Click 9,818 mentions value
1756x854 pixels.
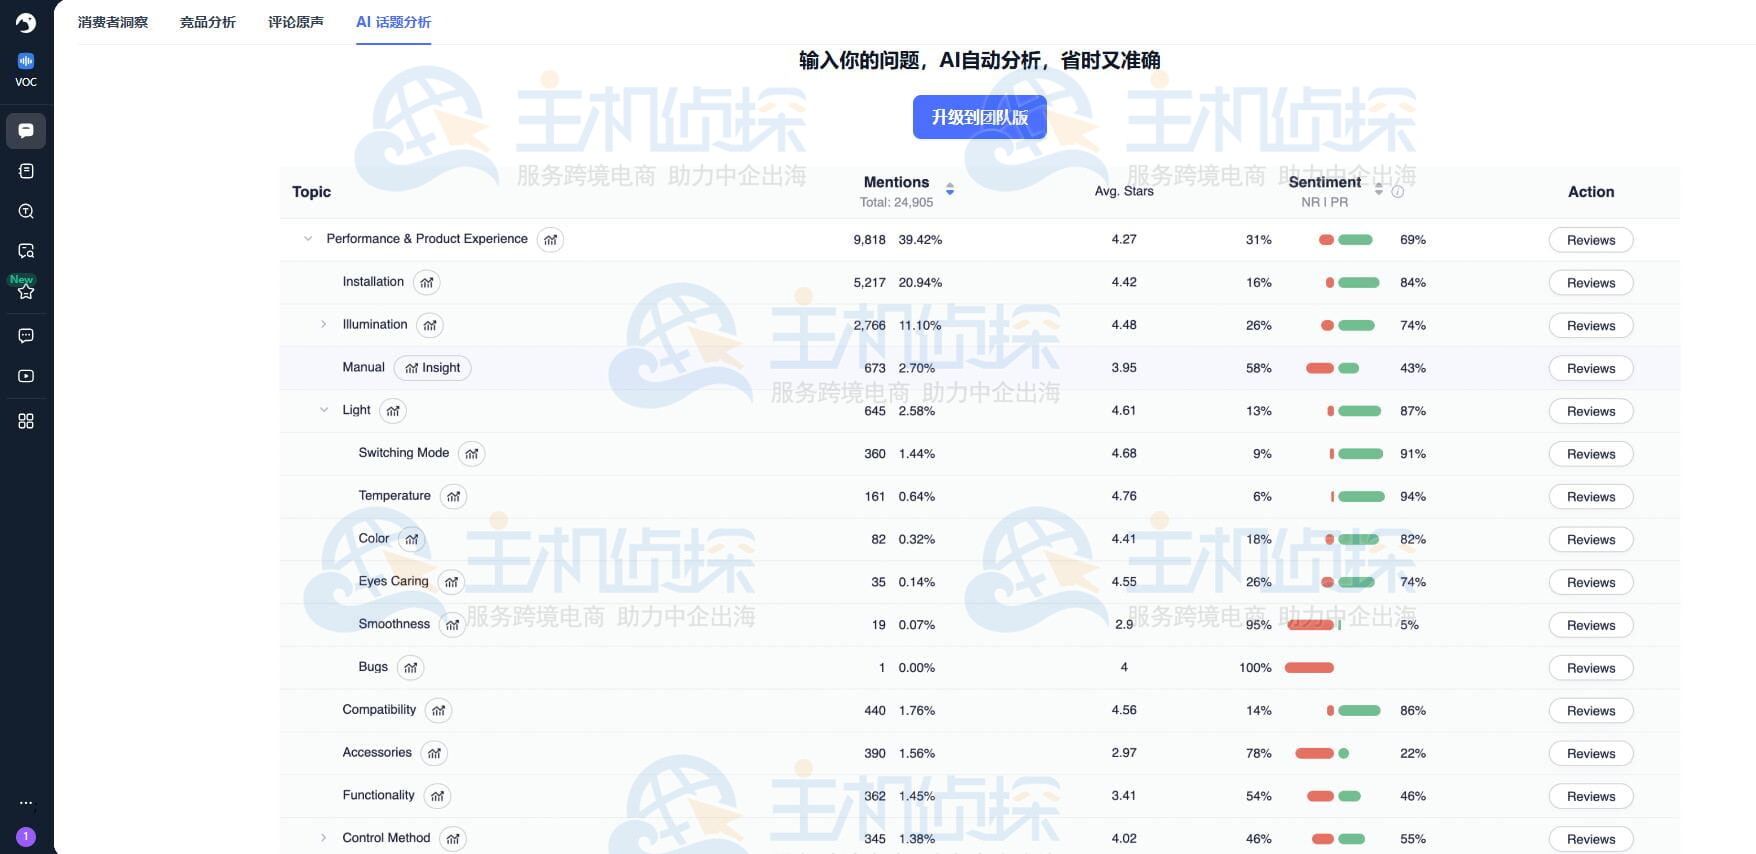(x=869, y=240)
